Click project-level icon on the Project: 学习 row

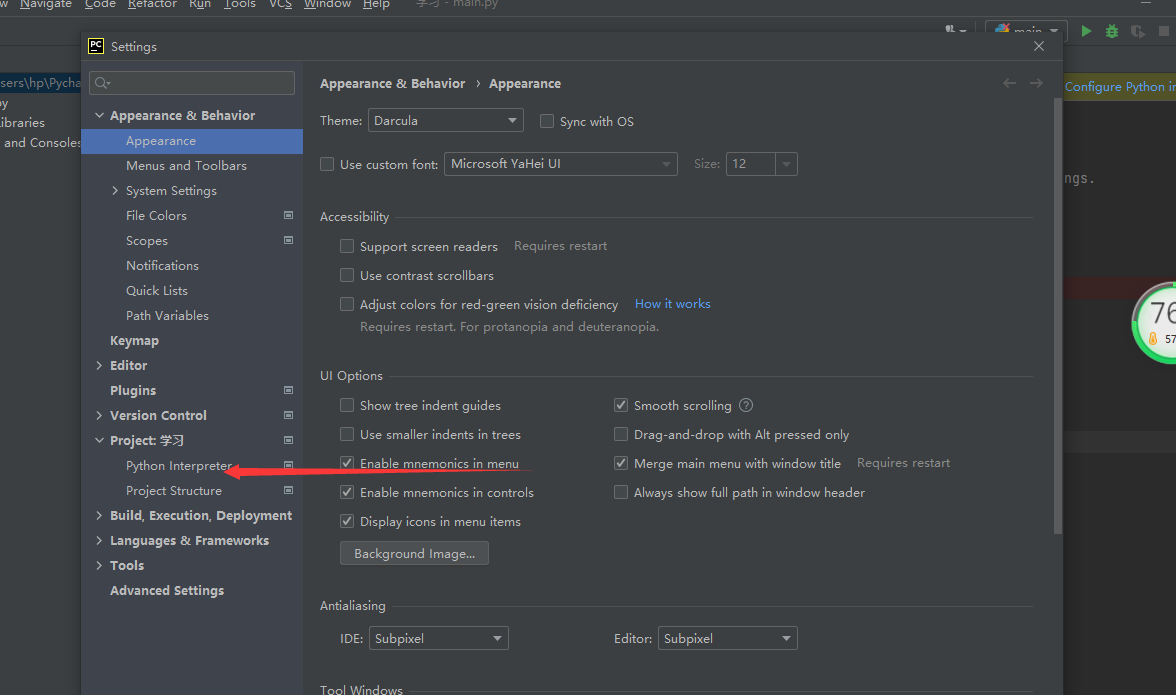click(x=288, y=440)
